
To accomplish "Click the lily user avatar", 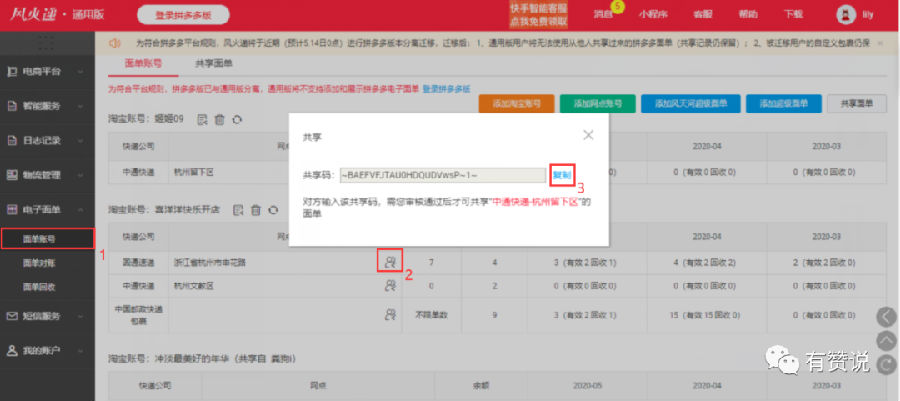I will (x=845, y=15).
